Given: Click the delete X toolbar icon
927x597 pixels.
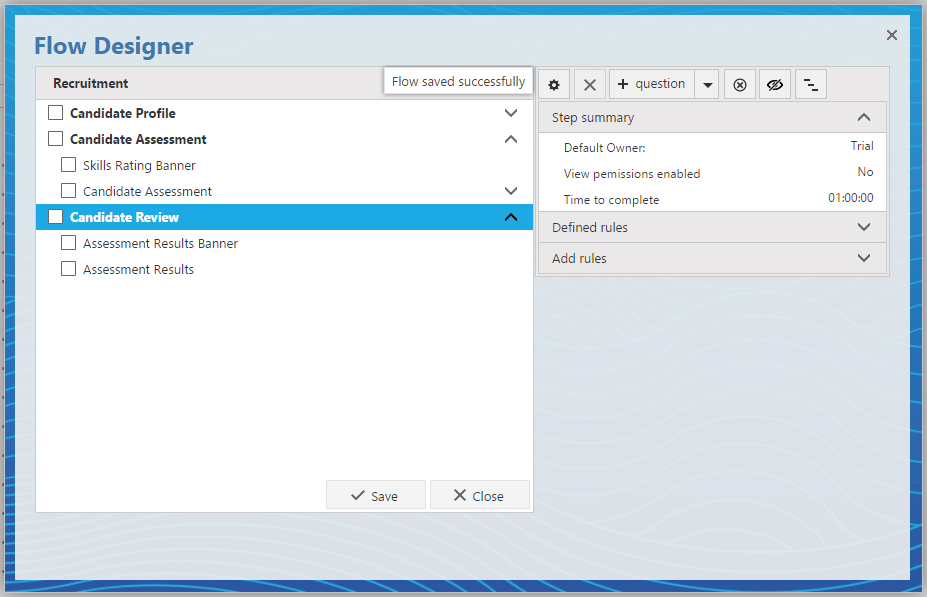Looking at the screenshot, I should [x=589, y=85].
